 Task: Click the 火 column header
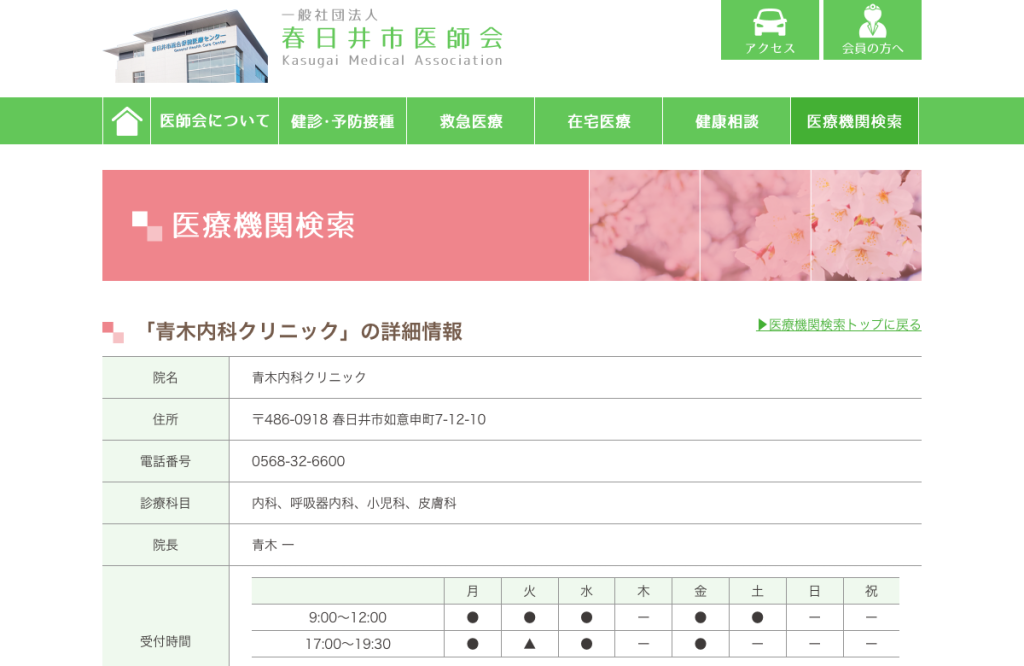[x=530, y=591]
